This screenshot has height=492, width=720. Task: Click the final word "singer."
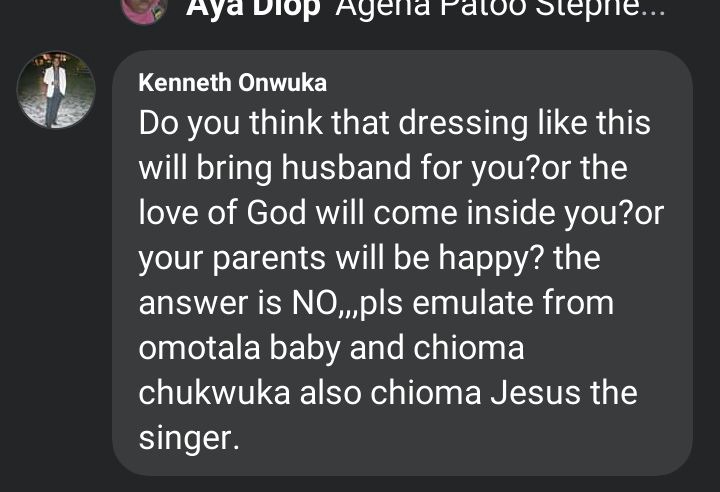189,438
